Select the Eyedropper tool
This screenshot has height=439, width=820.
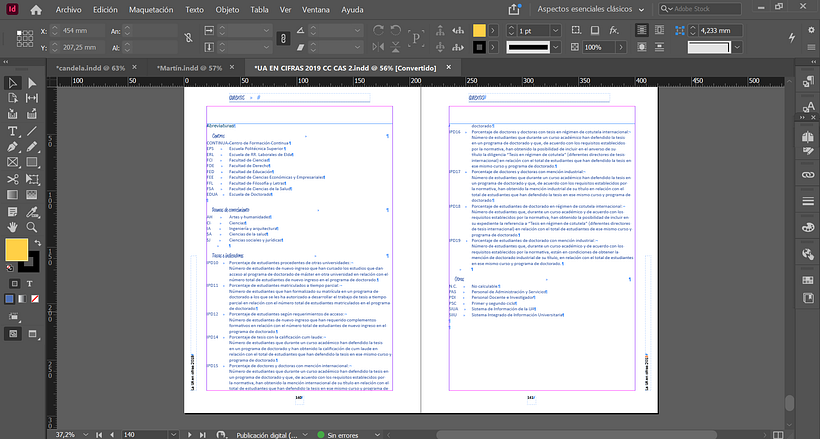tap(32, 211)
